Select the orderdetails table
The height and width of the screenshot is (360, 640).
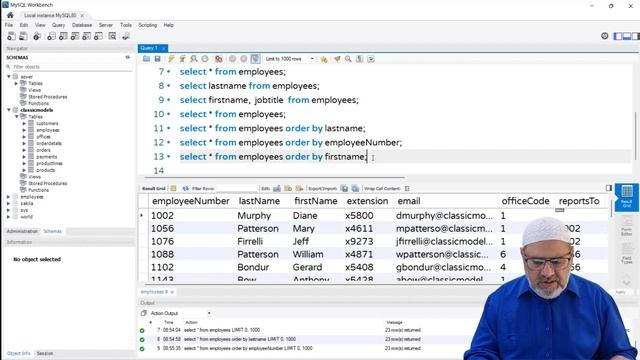49,143
